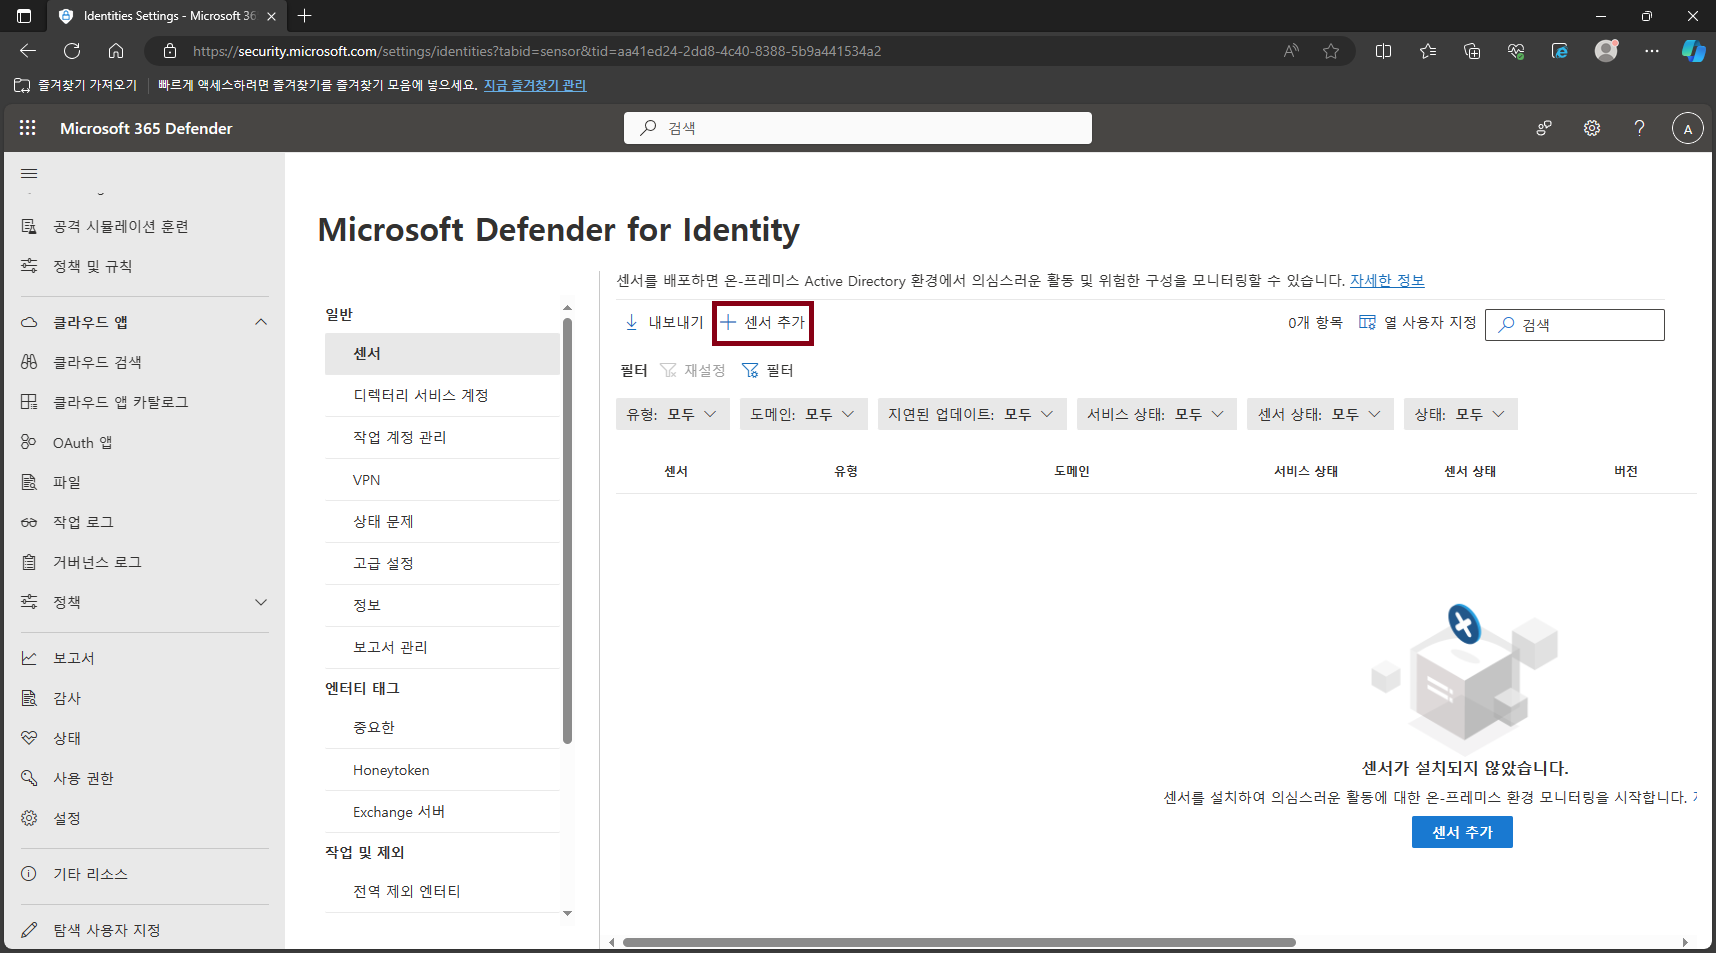Open the 도메인: 모두 filter dropdown

803,414
